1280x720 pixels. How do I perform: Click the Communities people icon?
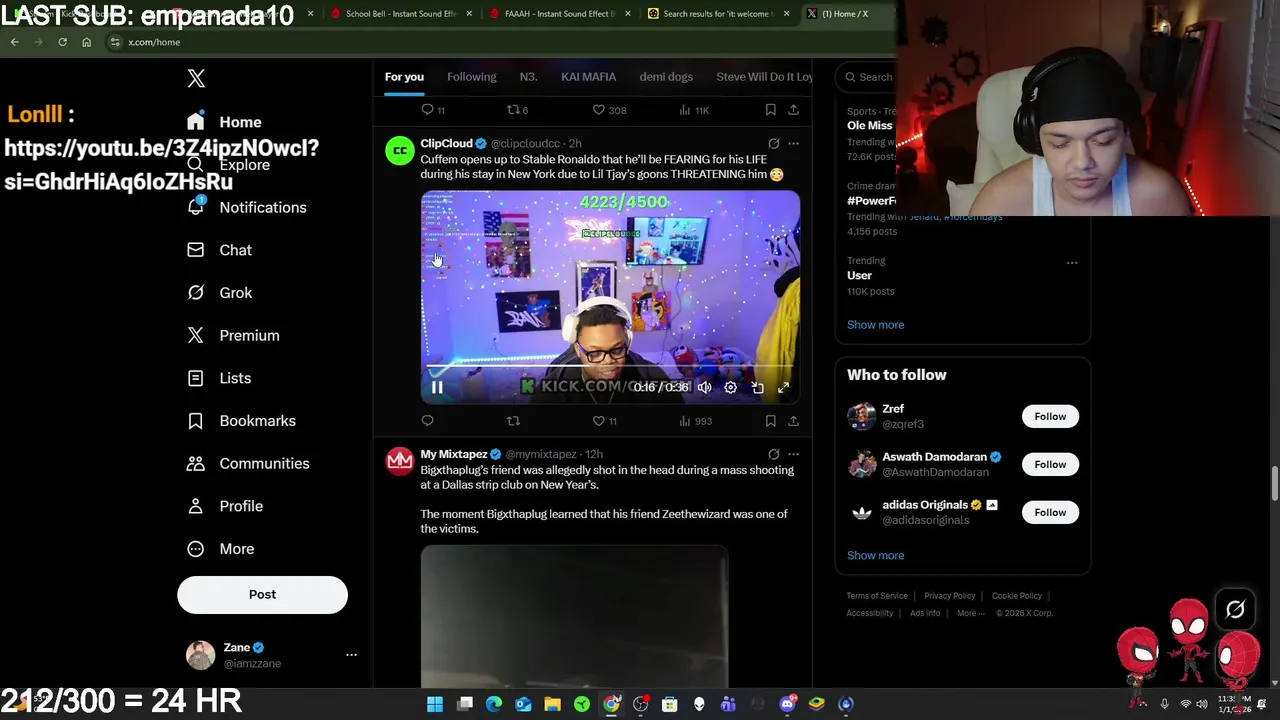point(196,464)
